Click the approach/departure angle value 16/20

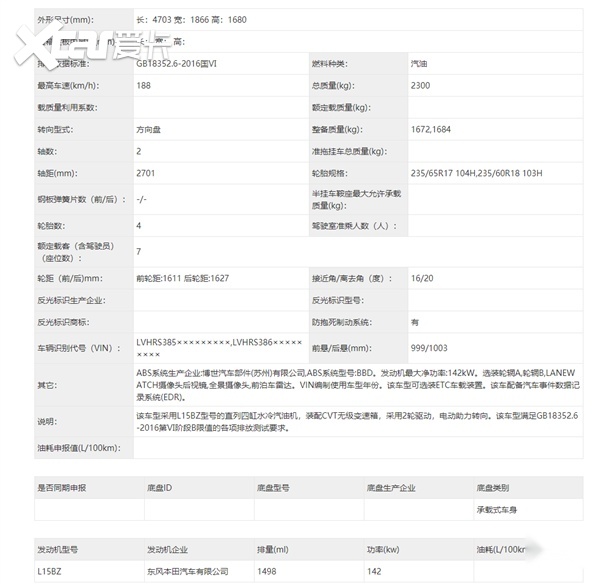422,278
